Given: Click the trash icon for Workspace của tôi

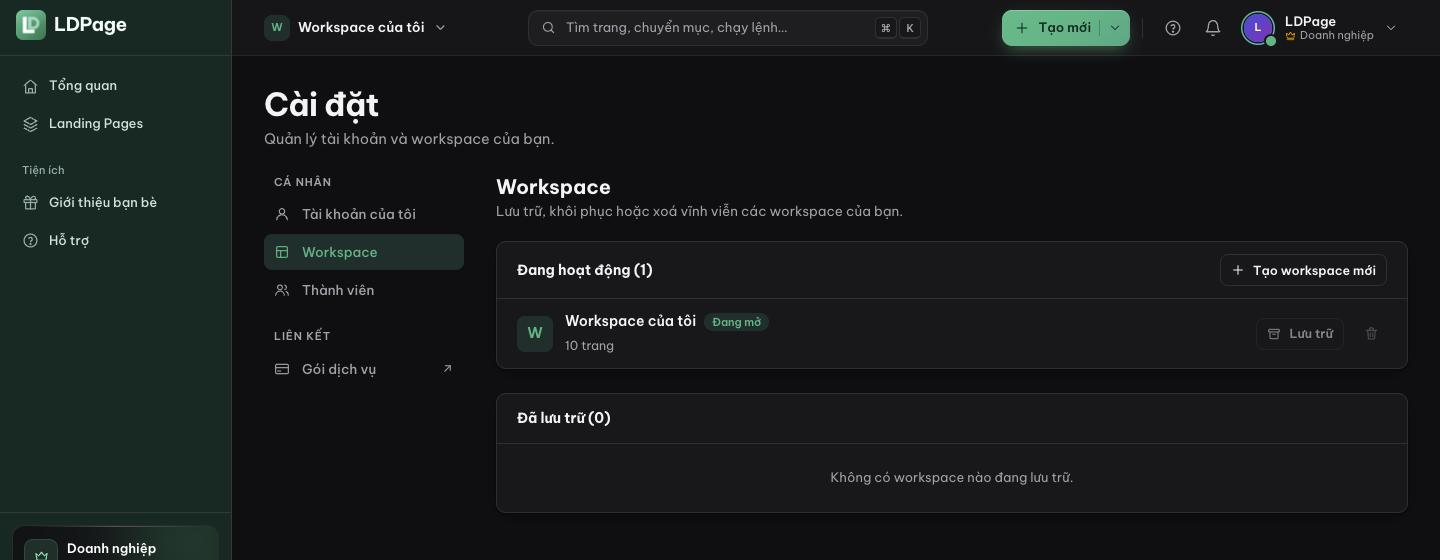Looking at the screenshot, I should [1372, 334].
